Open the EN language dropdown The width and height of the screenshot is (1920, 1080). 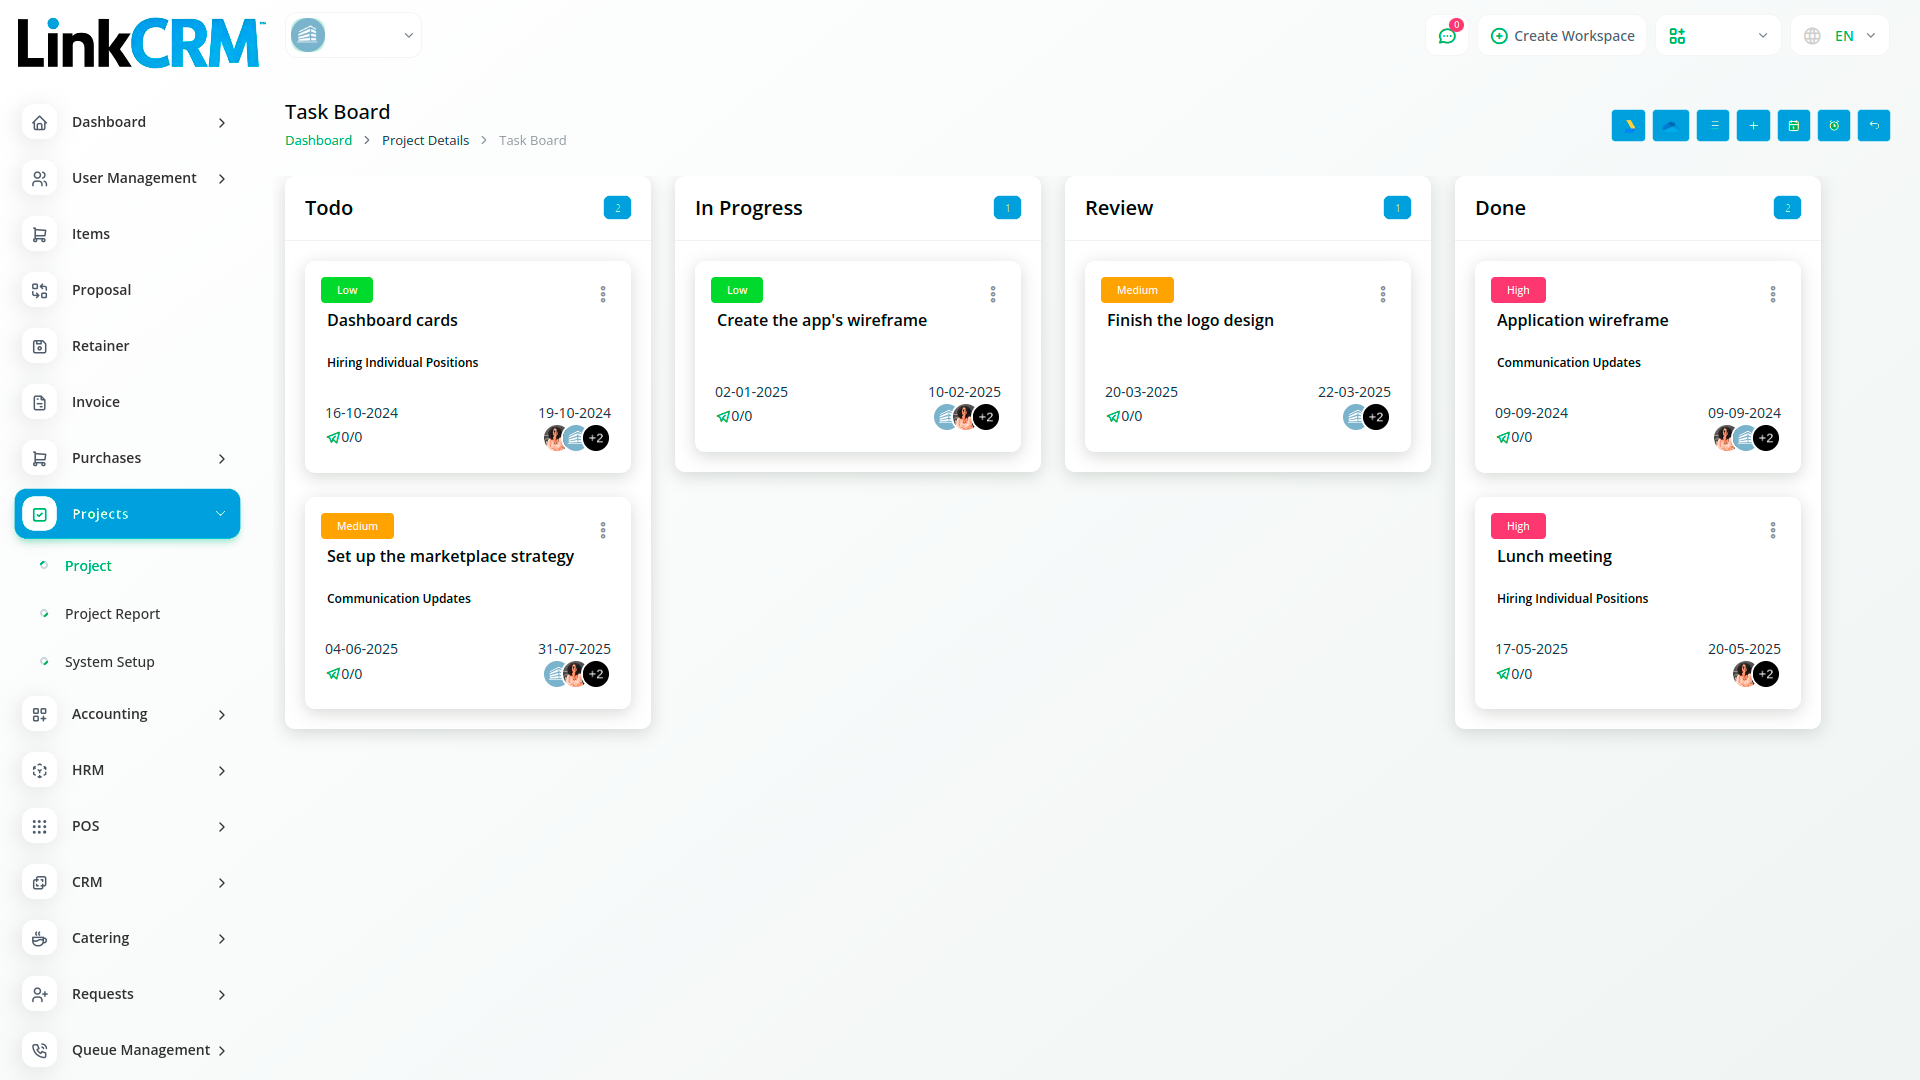point(1840,36)
